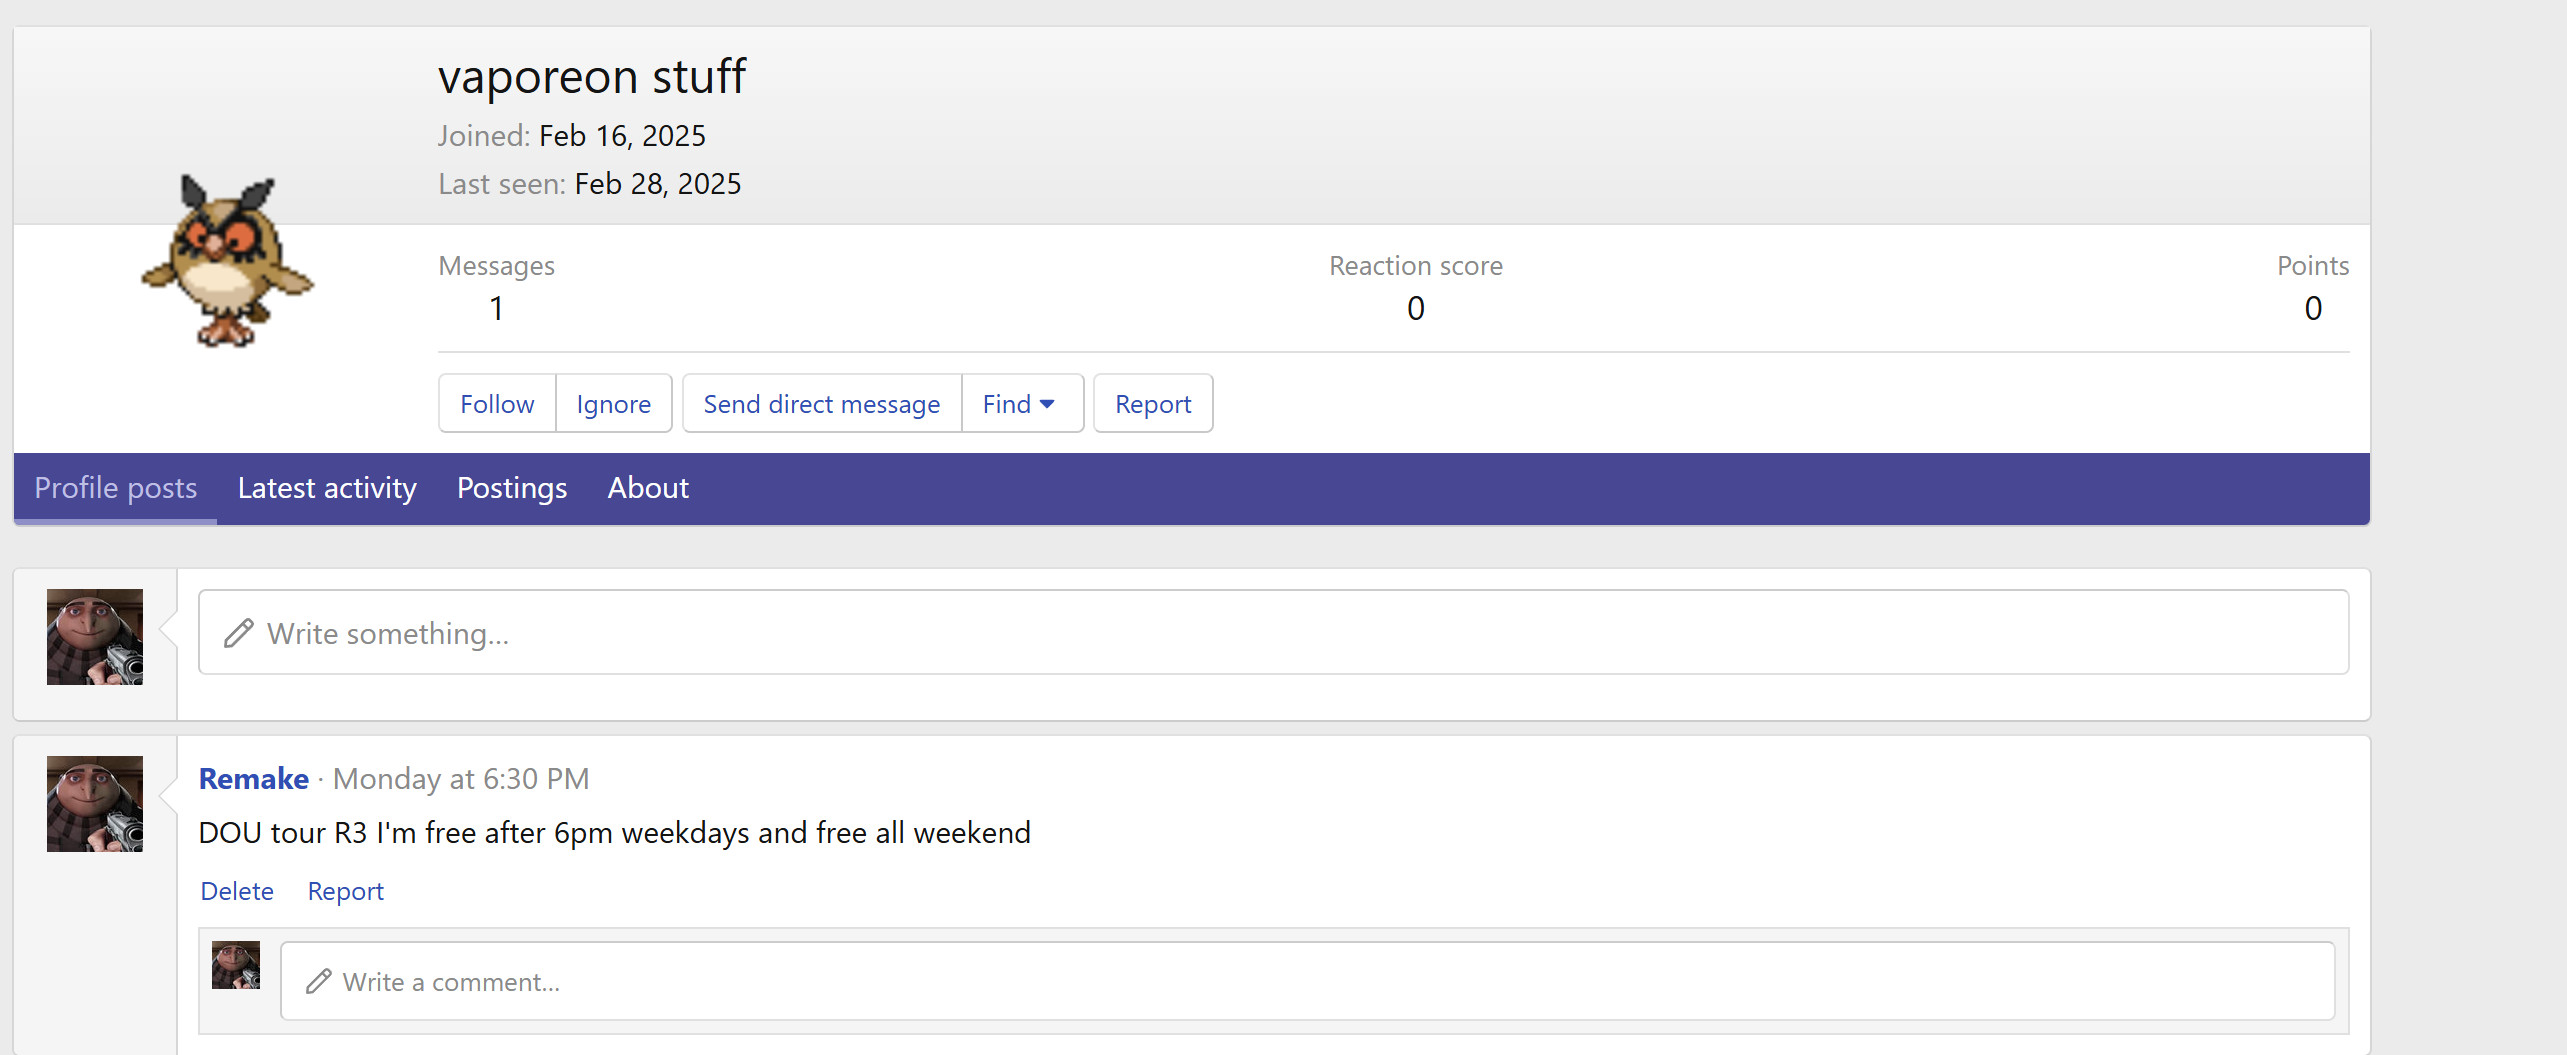Click the small avatar beside the comment box
The width and height of the screenshot is (2567, 1055).
click(x=236, y=965)
